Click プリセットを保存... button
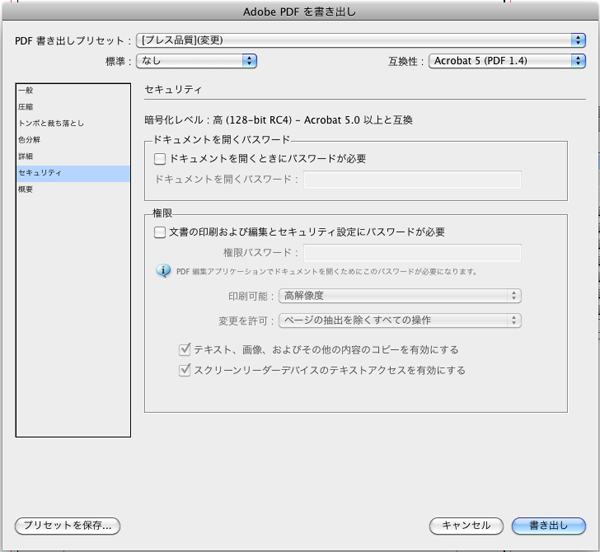Image resolution: width=600 pixels, height=552 pixels. coord(68,526)
